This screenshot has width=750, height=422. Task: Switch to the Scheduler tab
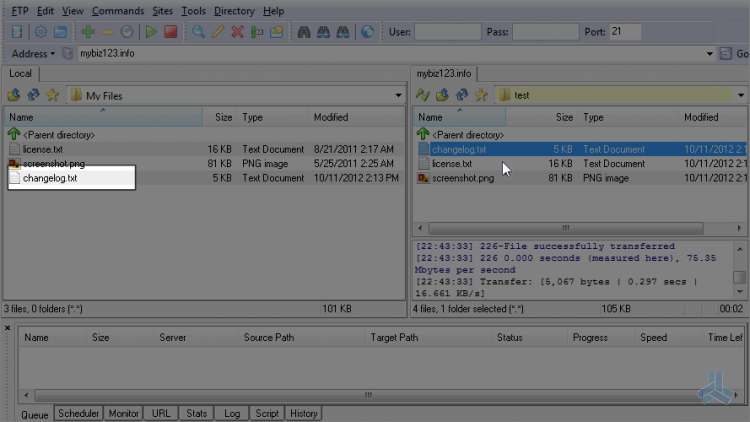(78, 413)
